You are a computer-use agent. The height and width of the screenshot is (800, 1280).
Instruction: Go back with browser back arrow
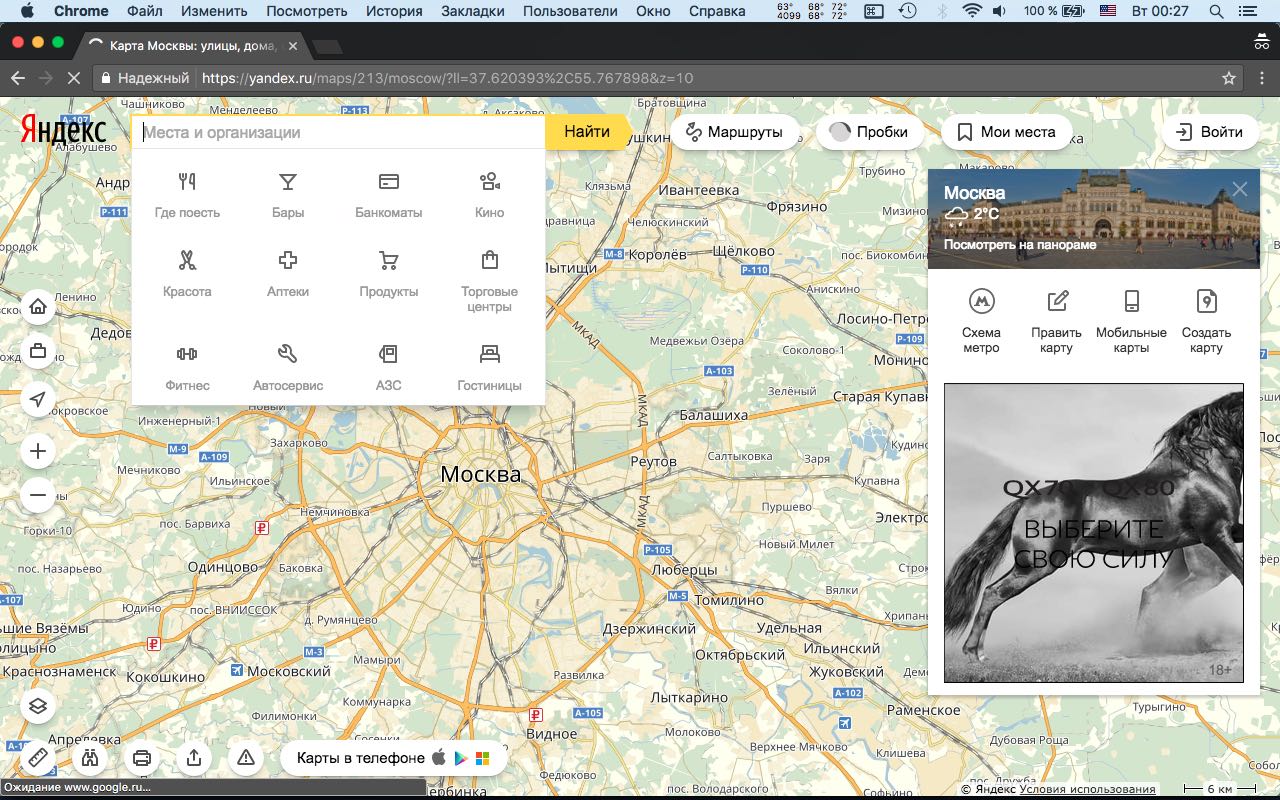point(18,78)
